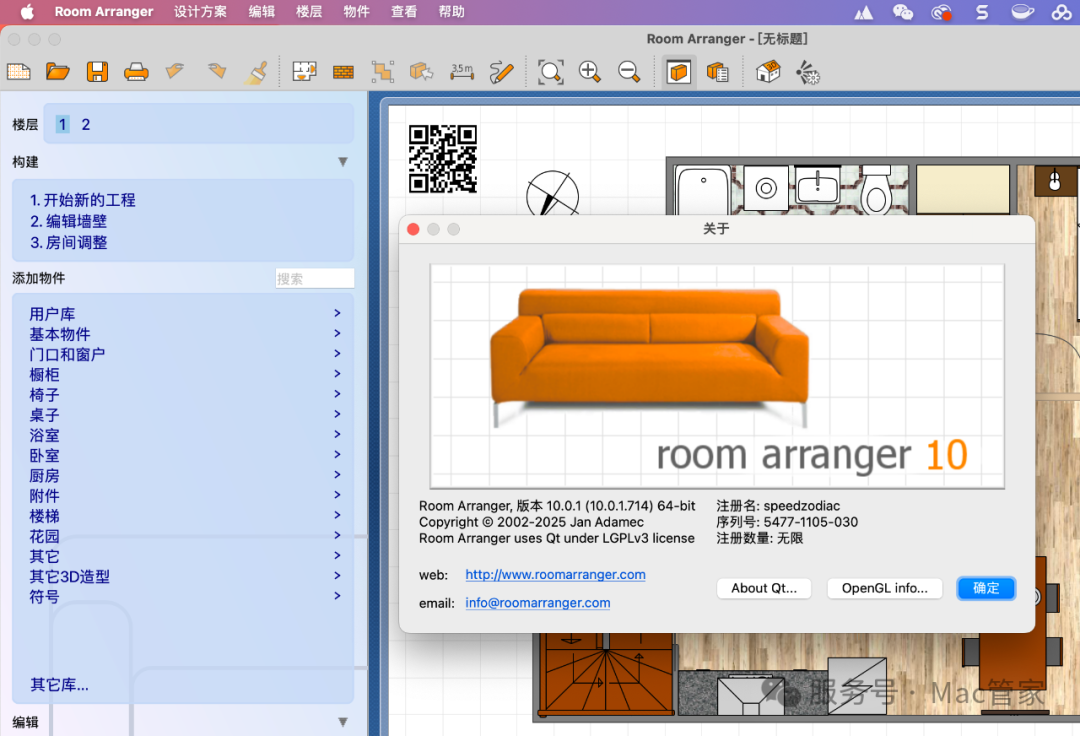Expand the 用户库 category arrow
Viewport: 1080px width, 736px height.
pyautogui.click(x=337, y=313)
